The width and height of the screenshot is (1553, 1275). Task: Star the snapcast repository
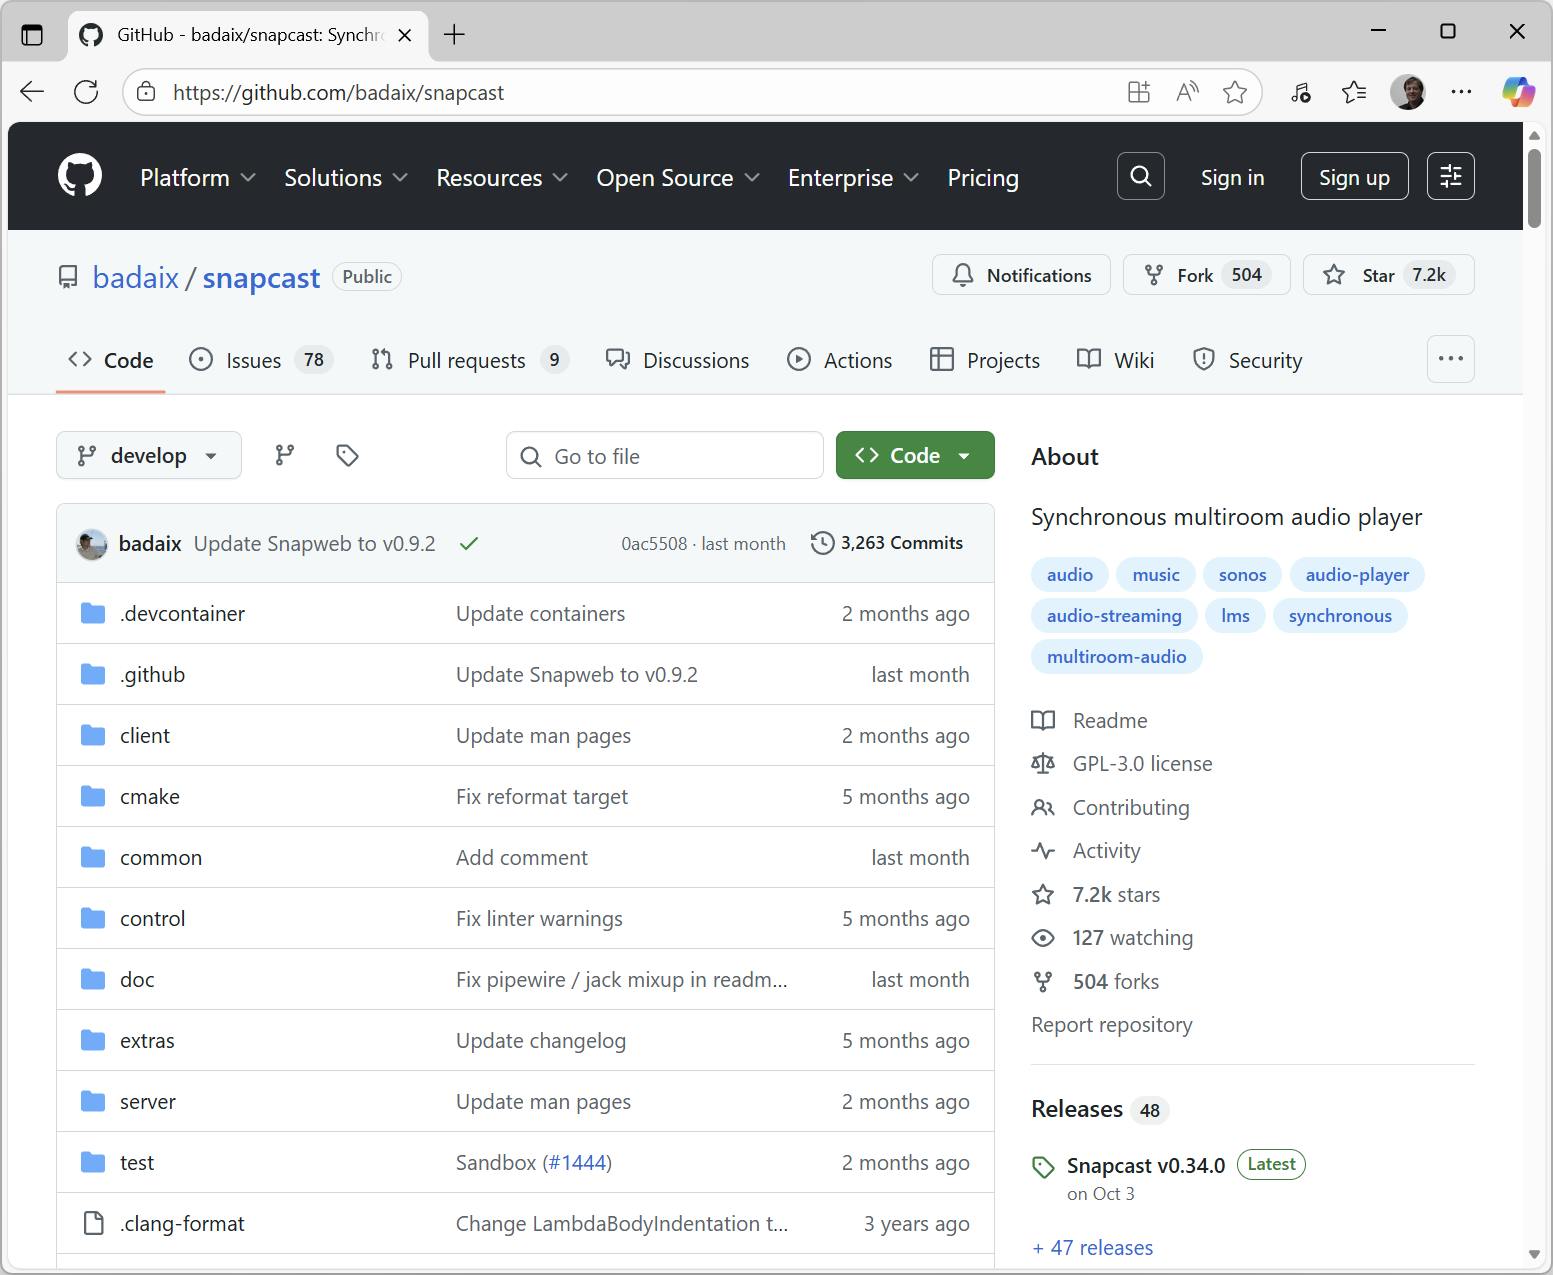(1388, 275)
